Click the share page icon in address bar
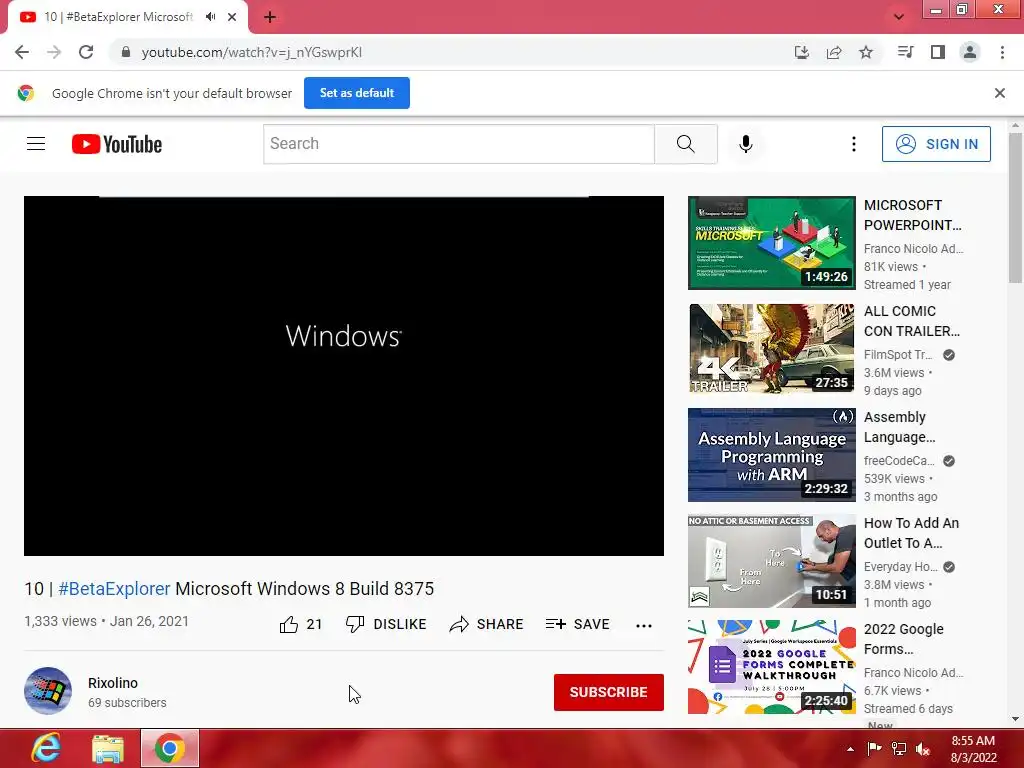Viewport: 1024px width, 768px height. [834, 52]
